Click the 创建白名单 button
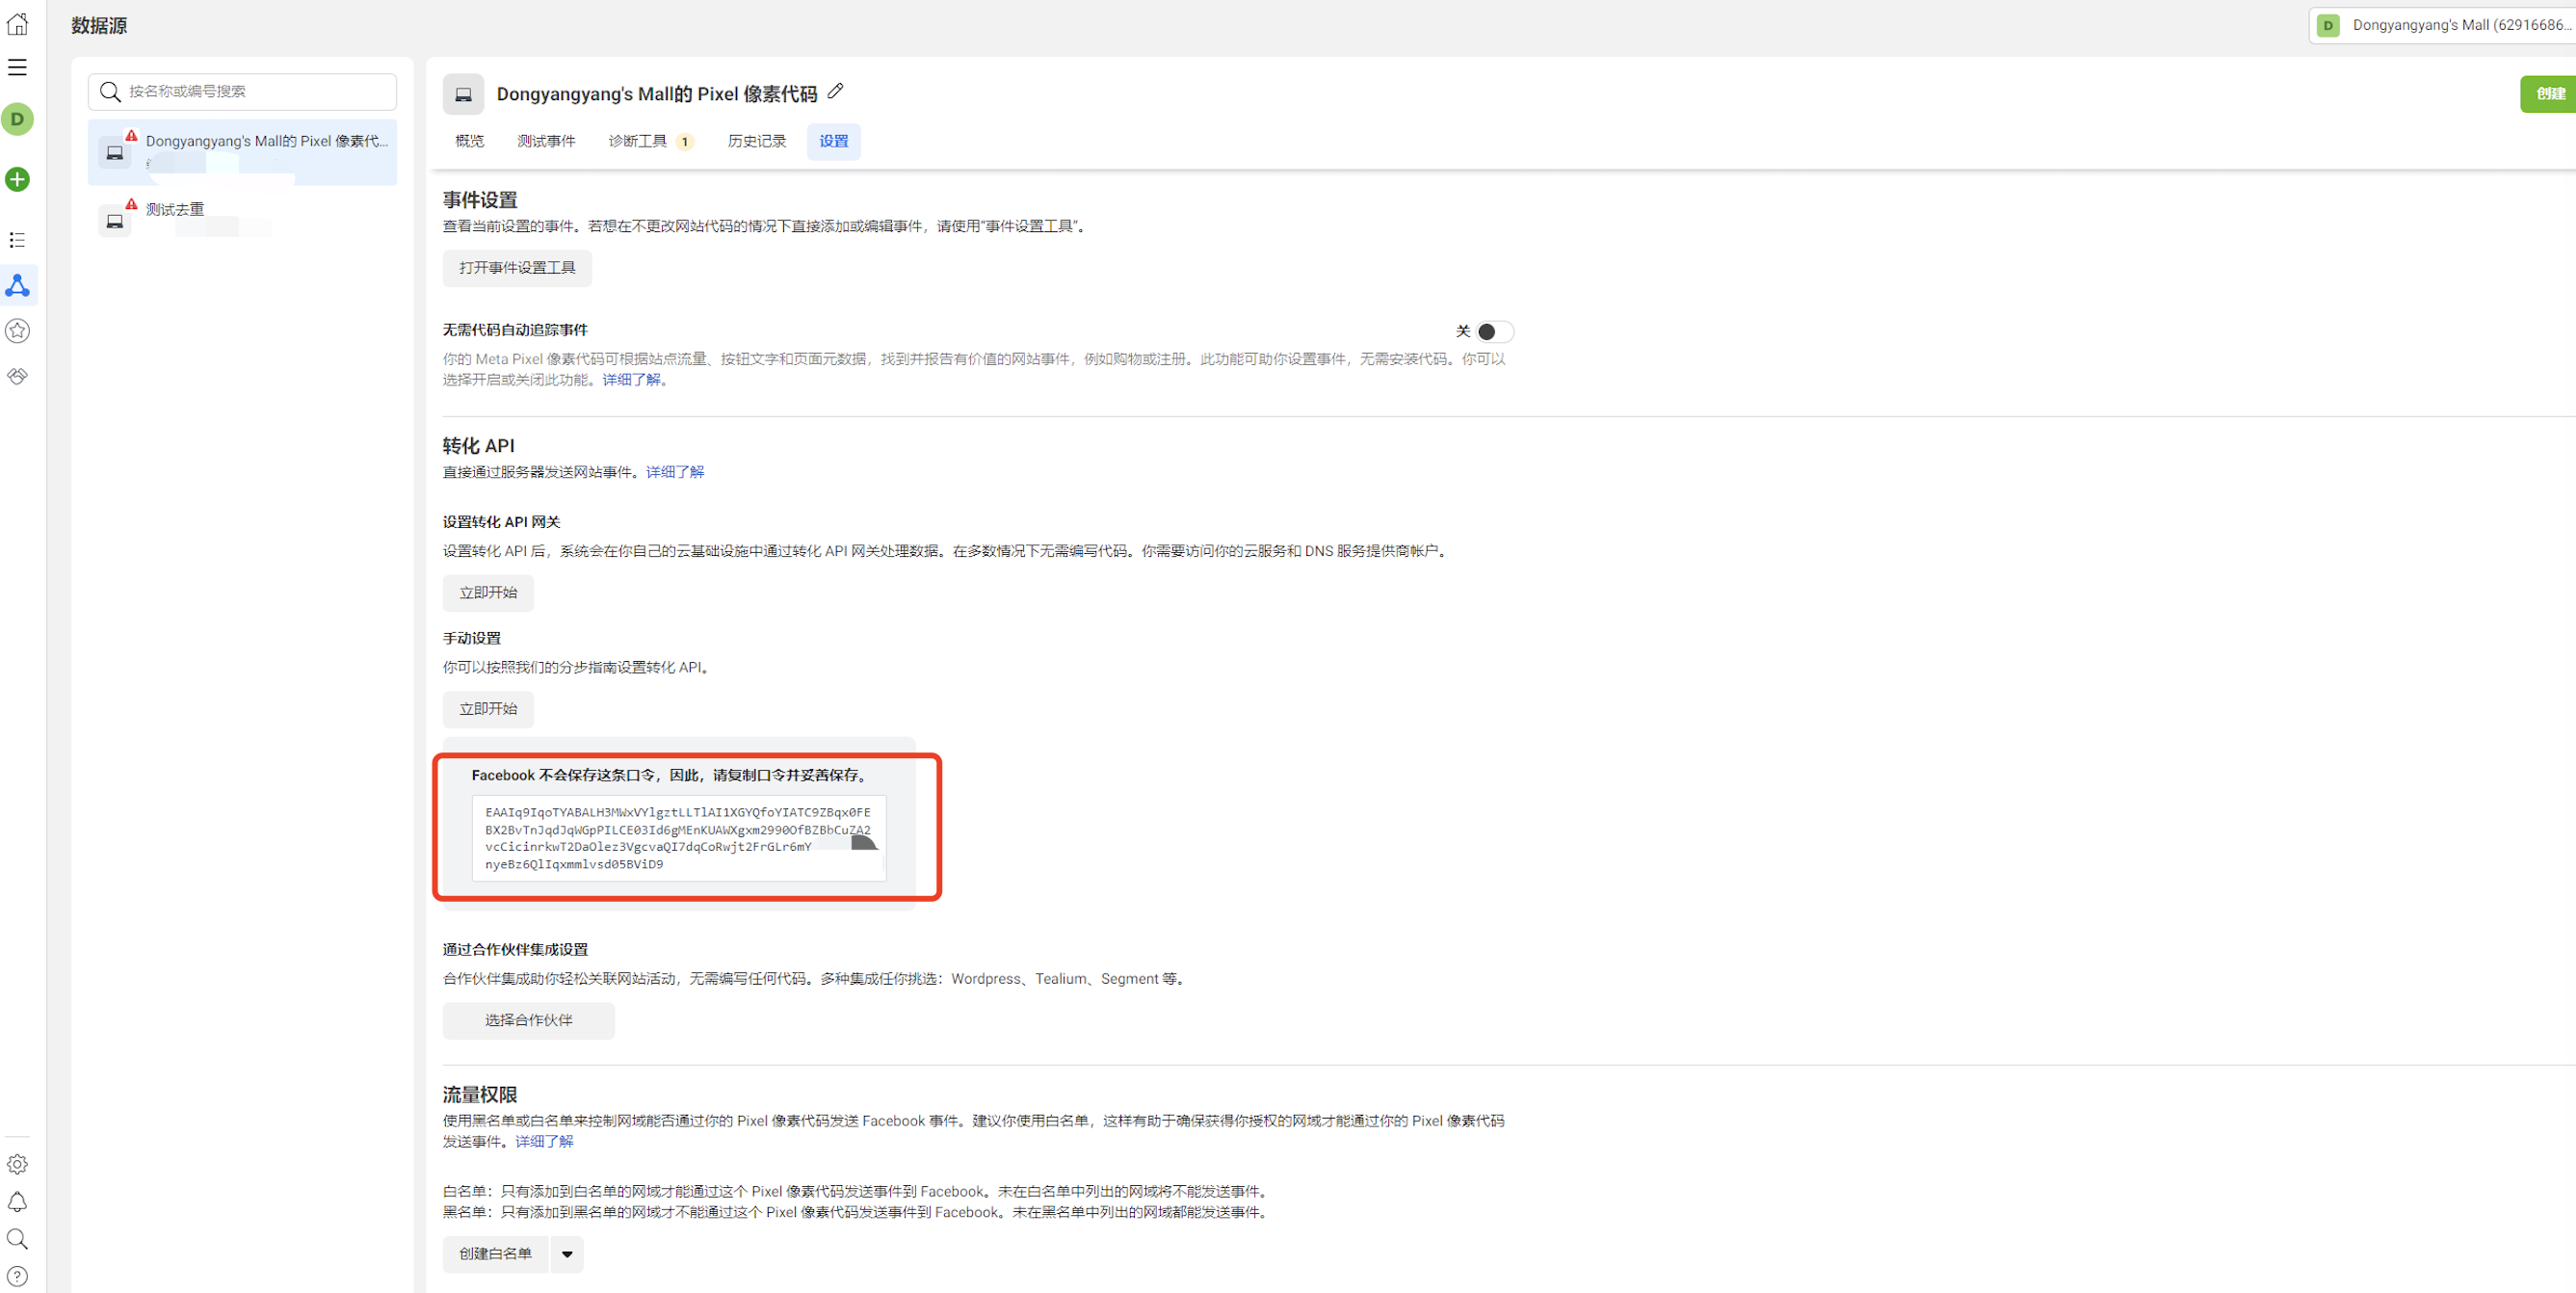Viewport: 2576px width, 1293px height. (496, 1254)
